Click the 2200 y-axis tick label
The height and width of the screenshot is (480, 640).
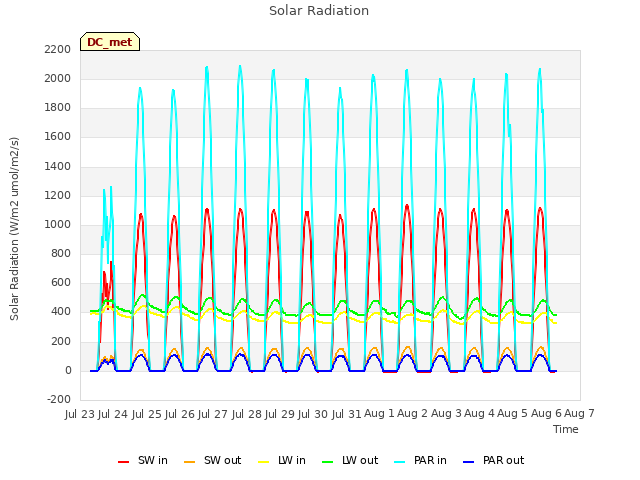pos(58,49)
